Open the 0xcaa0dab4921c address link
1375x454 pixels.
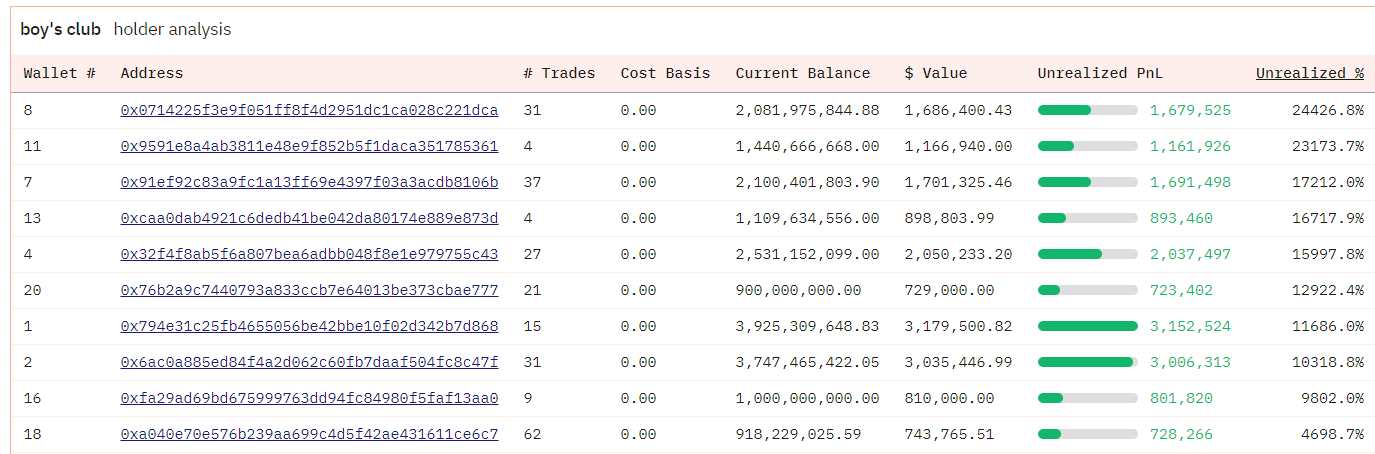coord(309,218)
